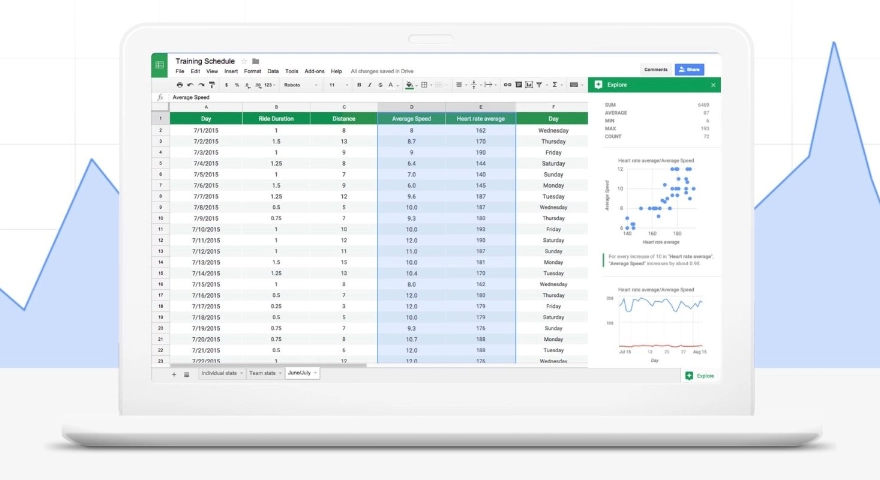Switch to the Team stats sheet tab
Screen dimensions: 880x480
(261, 373)
